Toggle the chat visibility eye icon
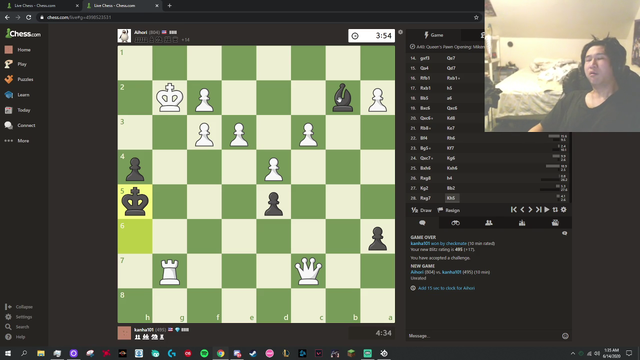The image size is (640, 360). tap(564, 233)
